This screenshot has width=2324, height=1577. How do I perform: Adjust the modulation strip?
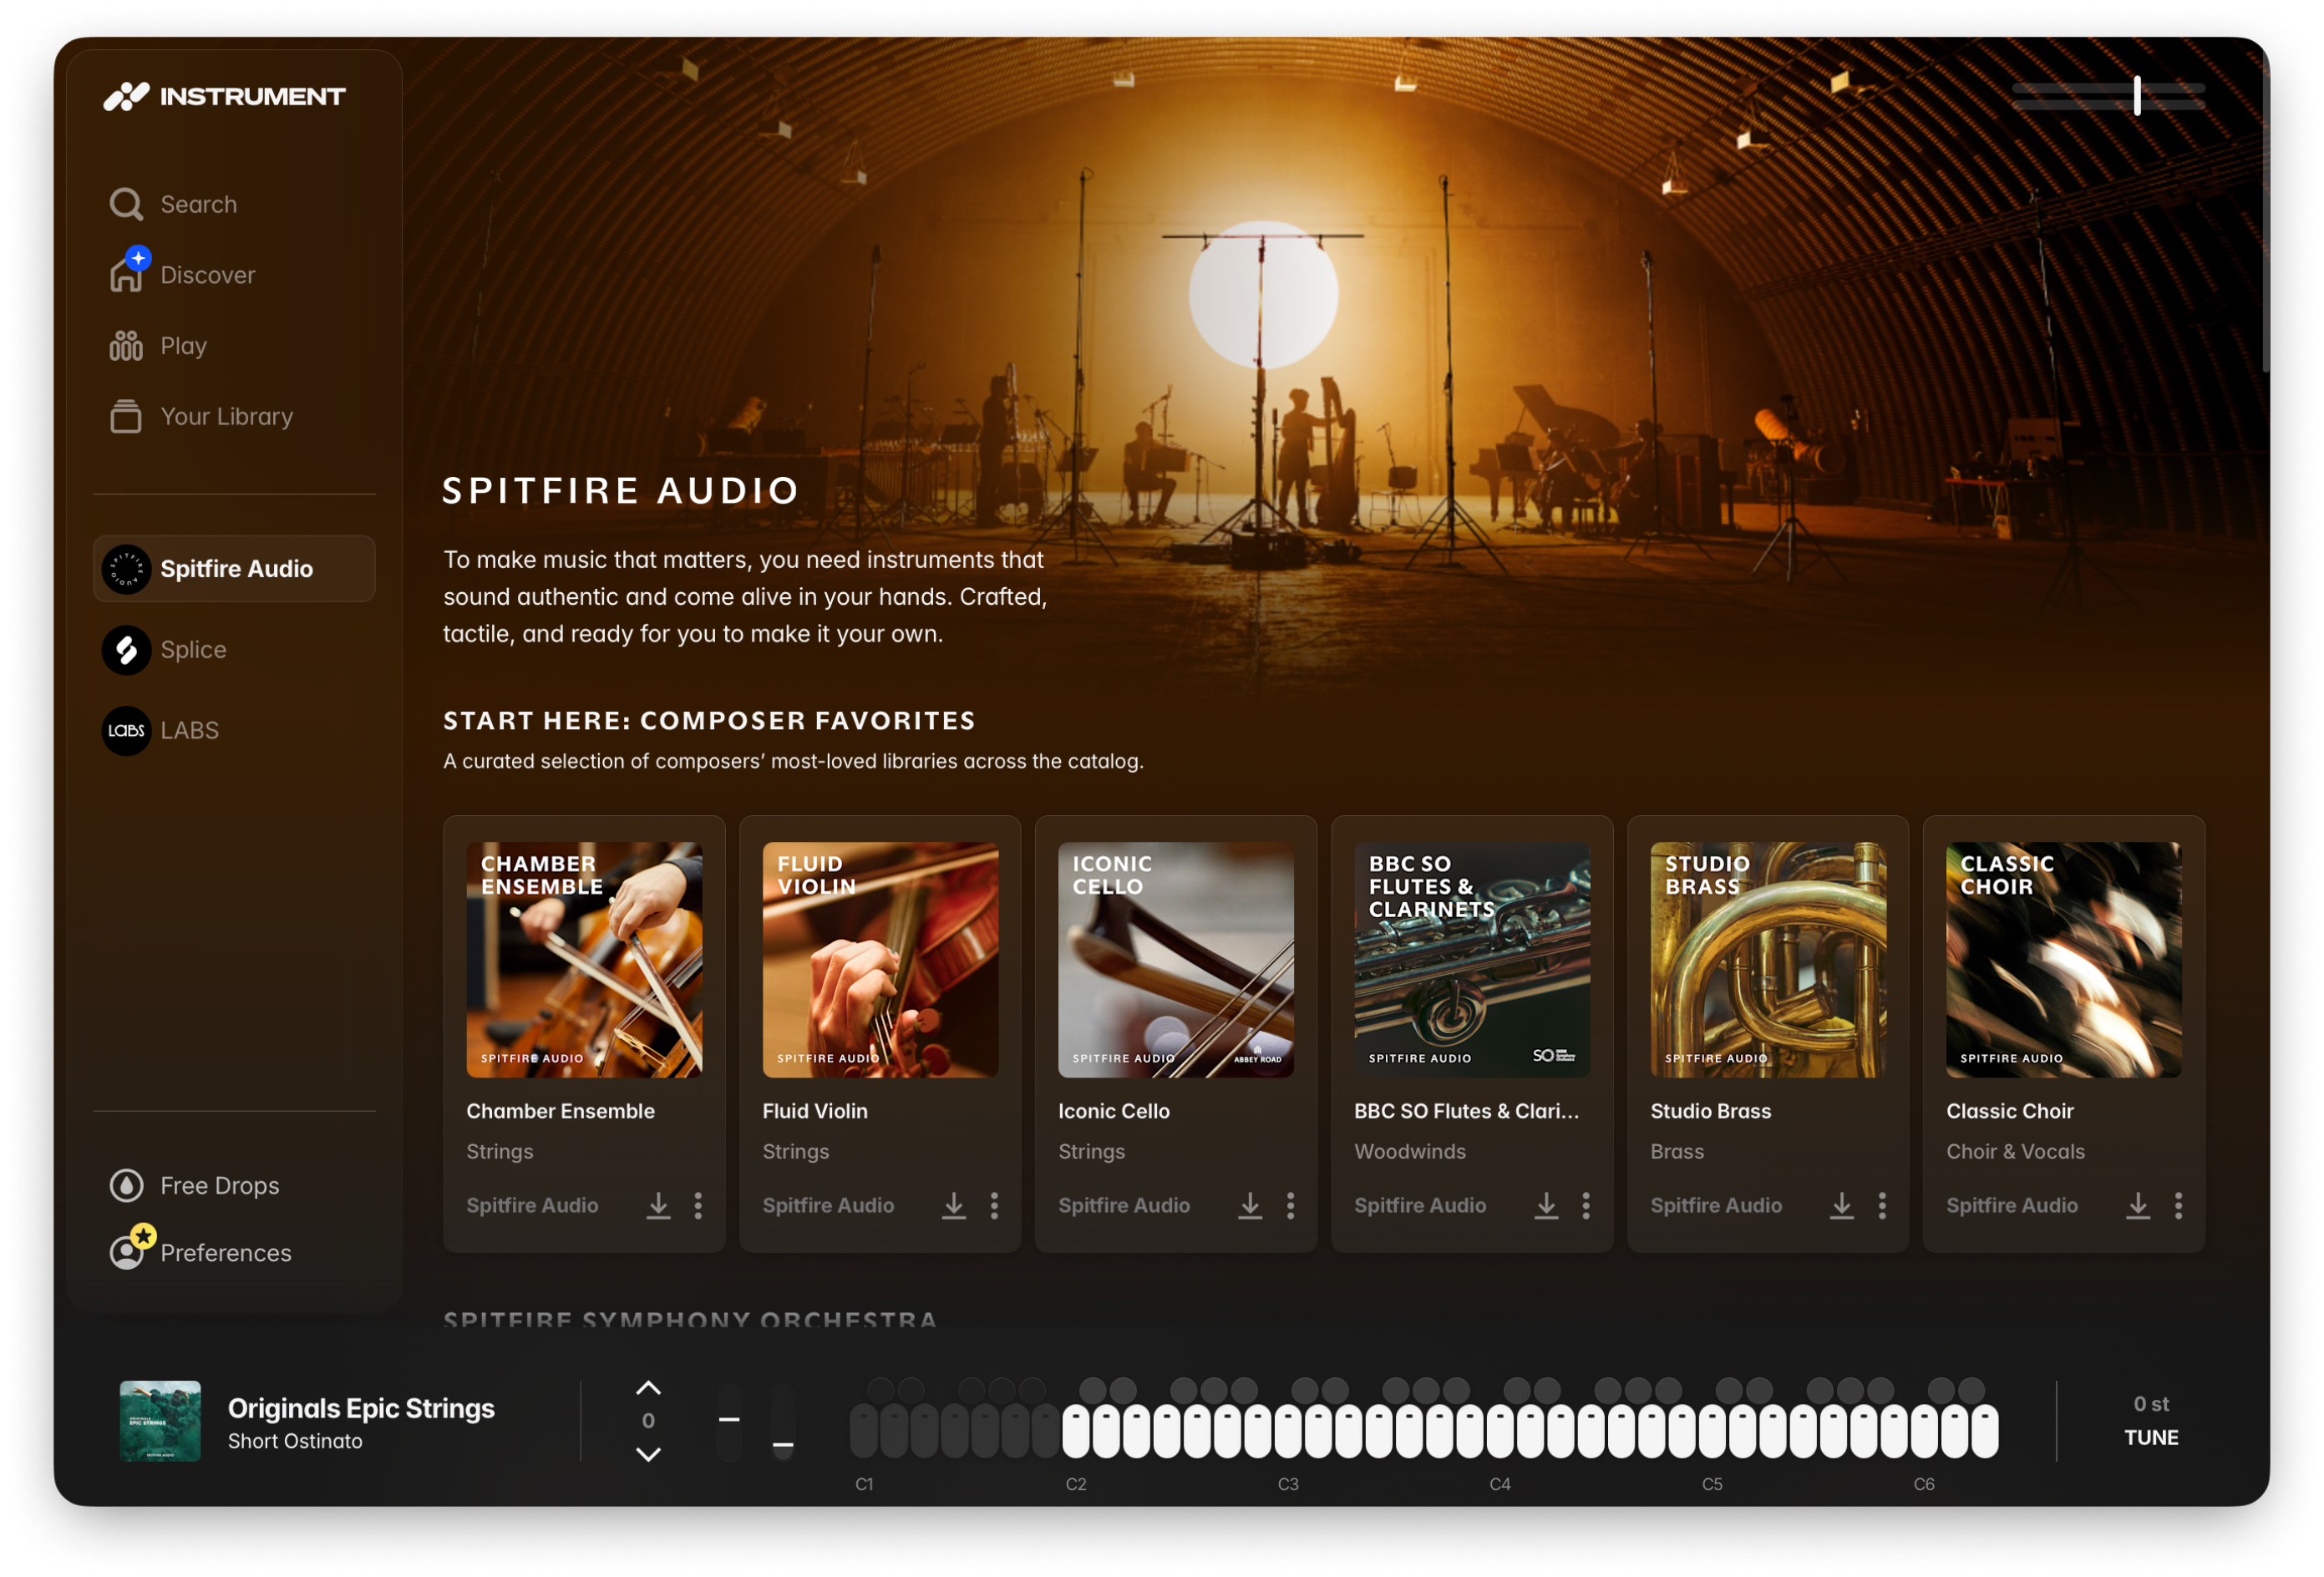(x=783, y=1420)
